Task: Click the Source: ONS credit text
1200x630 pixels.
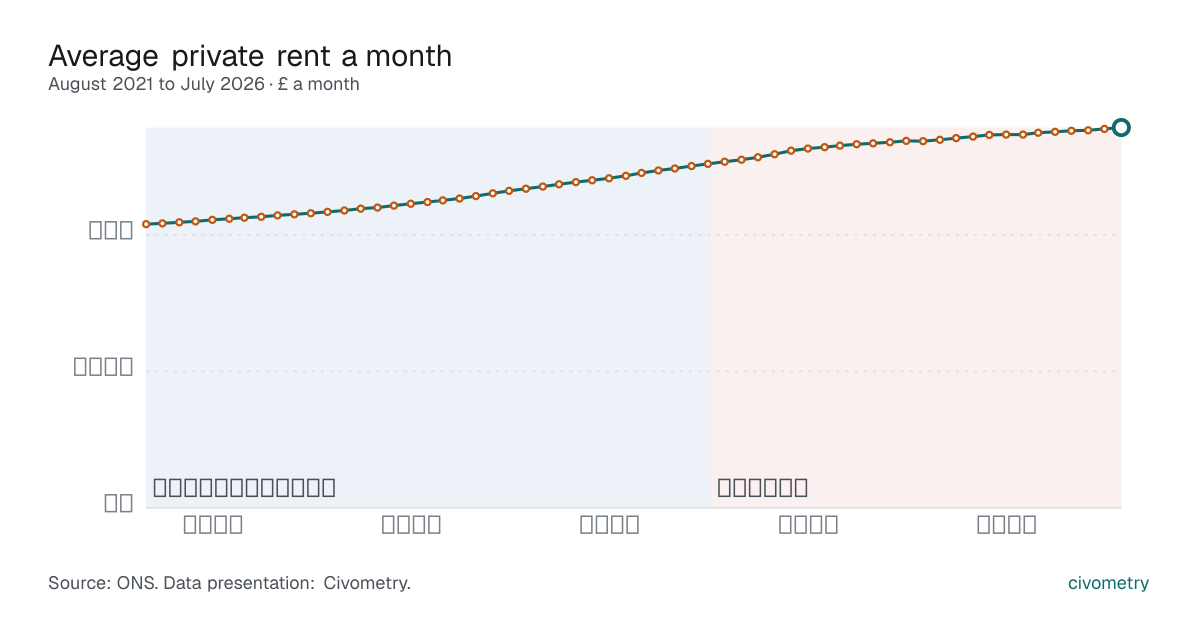Action: 229,583
